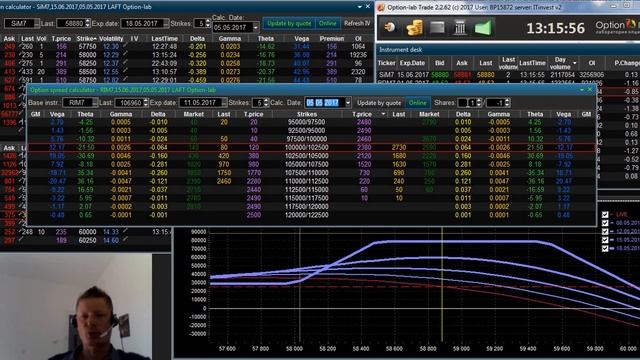Viewport: 640px width, 360px height.
Task: Select the 95000/97500 strikes row
Action: 311,122
